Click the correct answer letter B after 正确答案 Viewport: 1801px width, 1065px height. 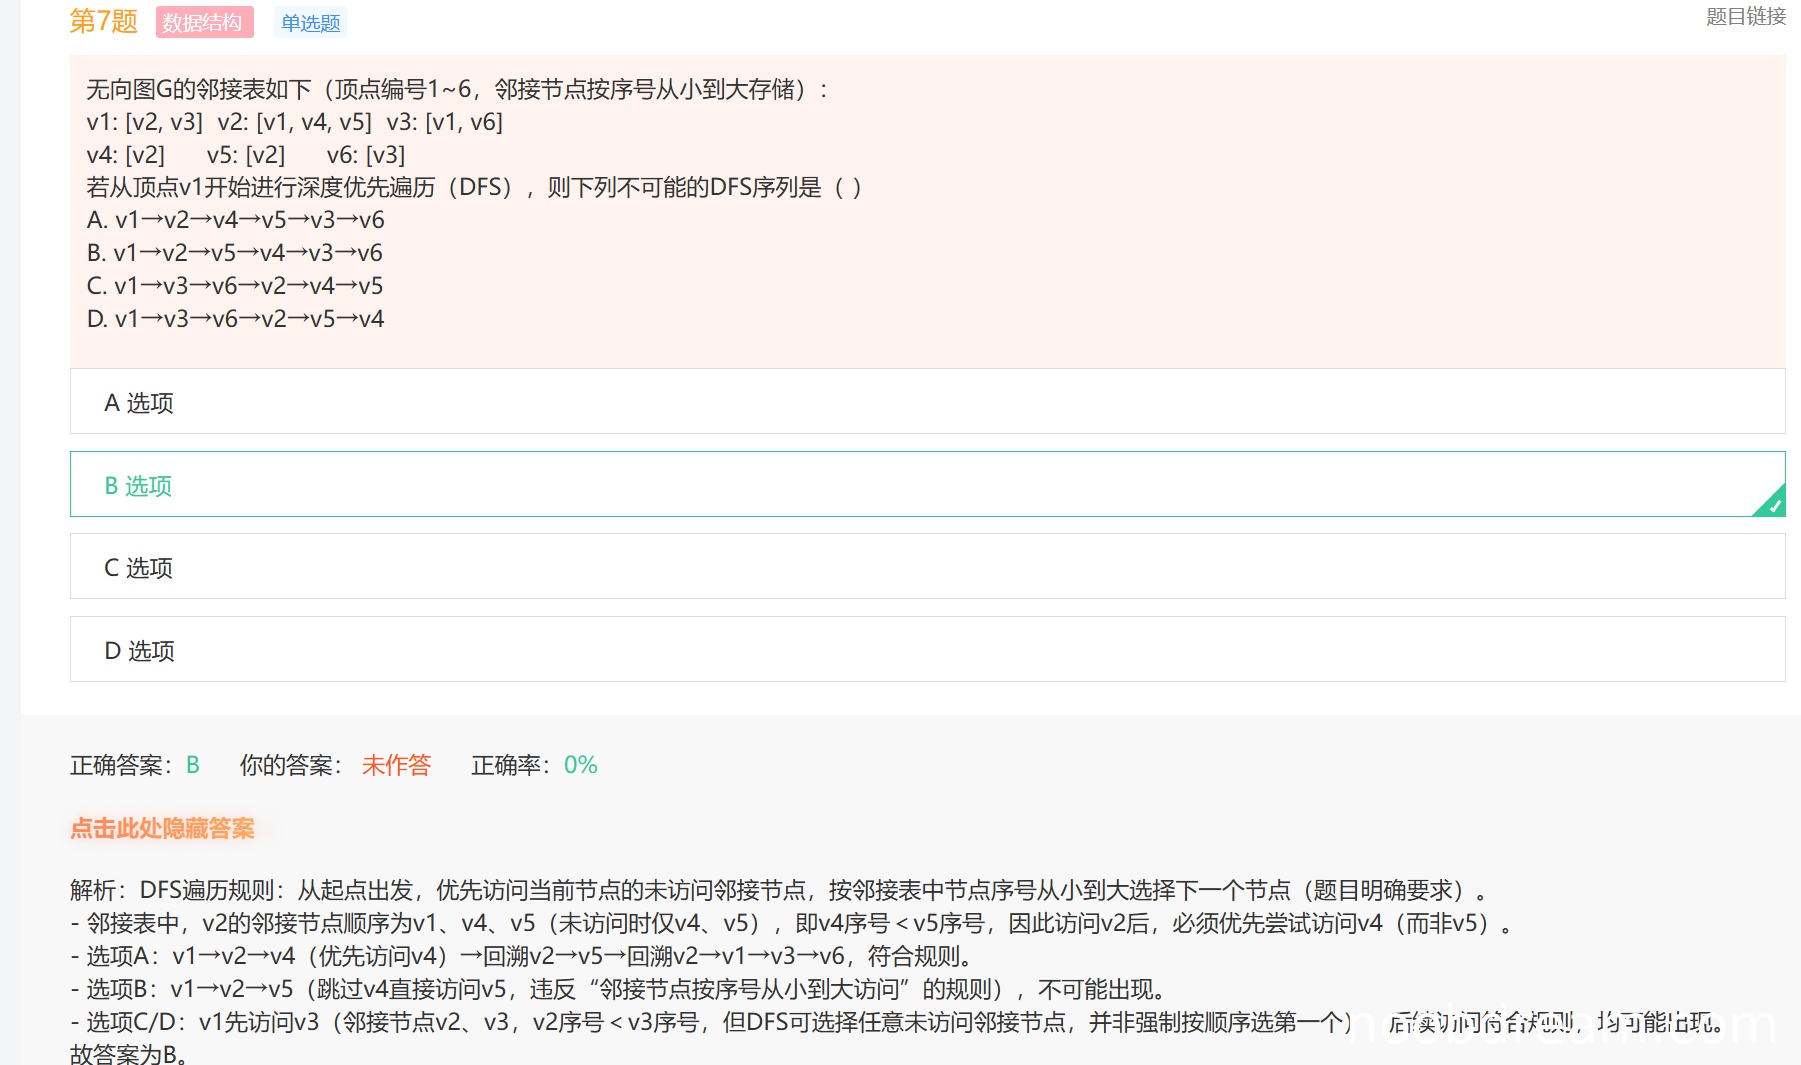[x=193, y=765]
